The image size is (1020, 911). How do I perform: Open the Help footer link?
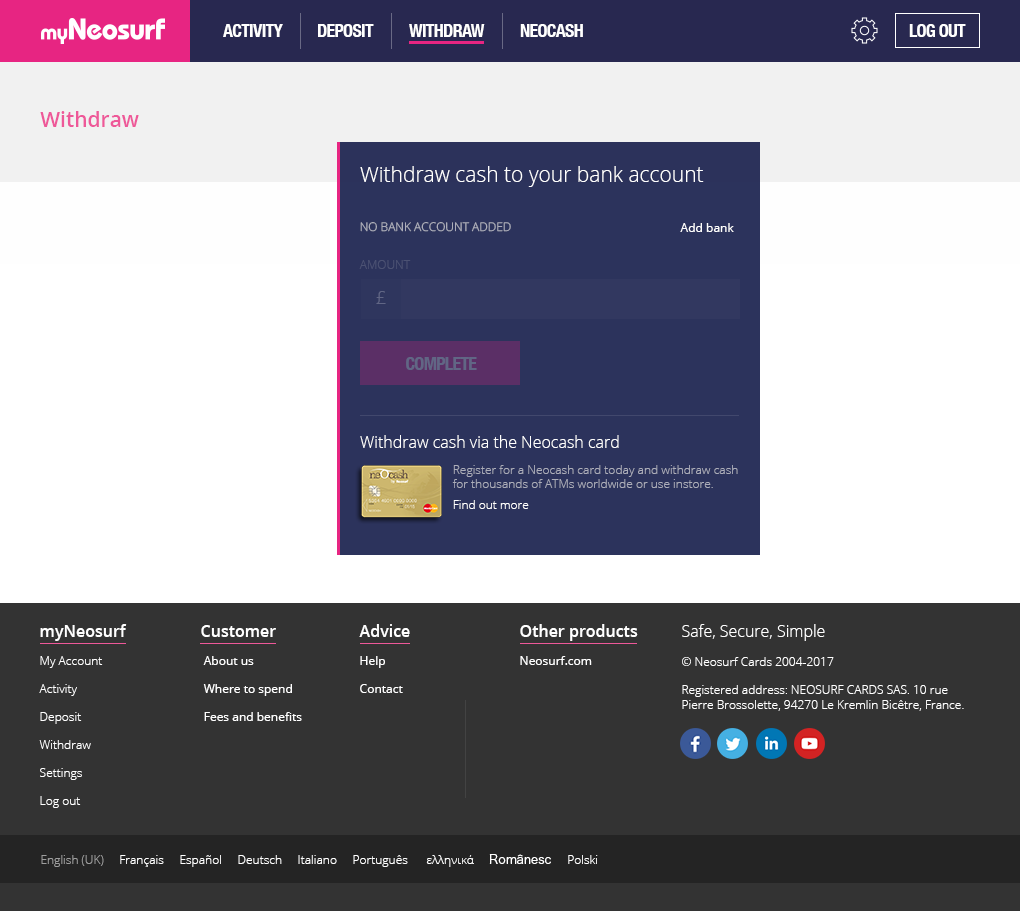click(x=372, y=660)
